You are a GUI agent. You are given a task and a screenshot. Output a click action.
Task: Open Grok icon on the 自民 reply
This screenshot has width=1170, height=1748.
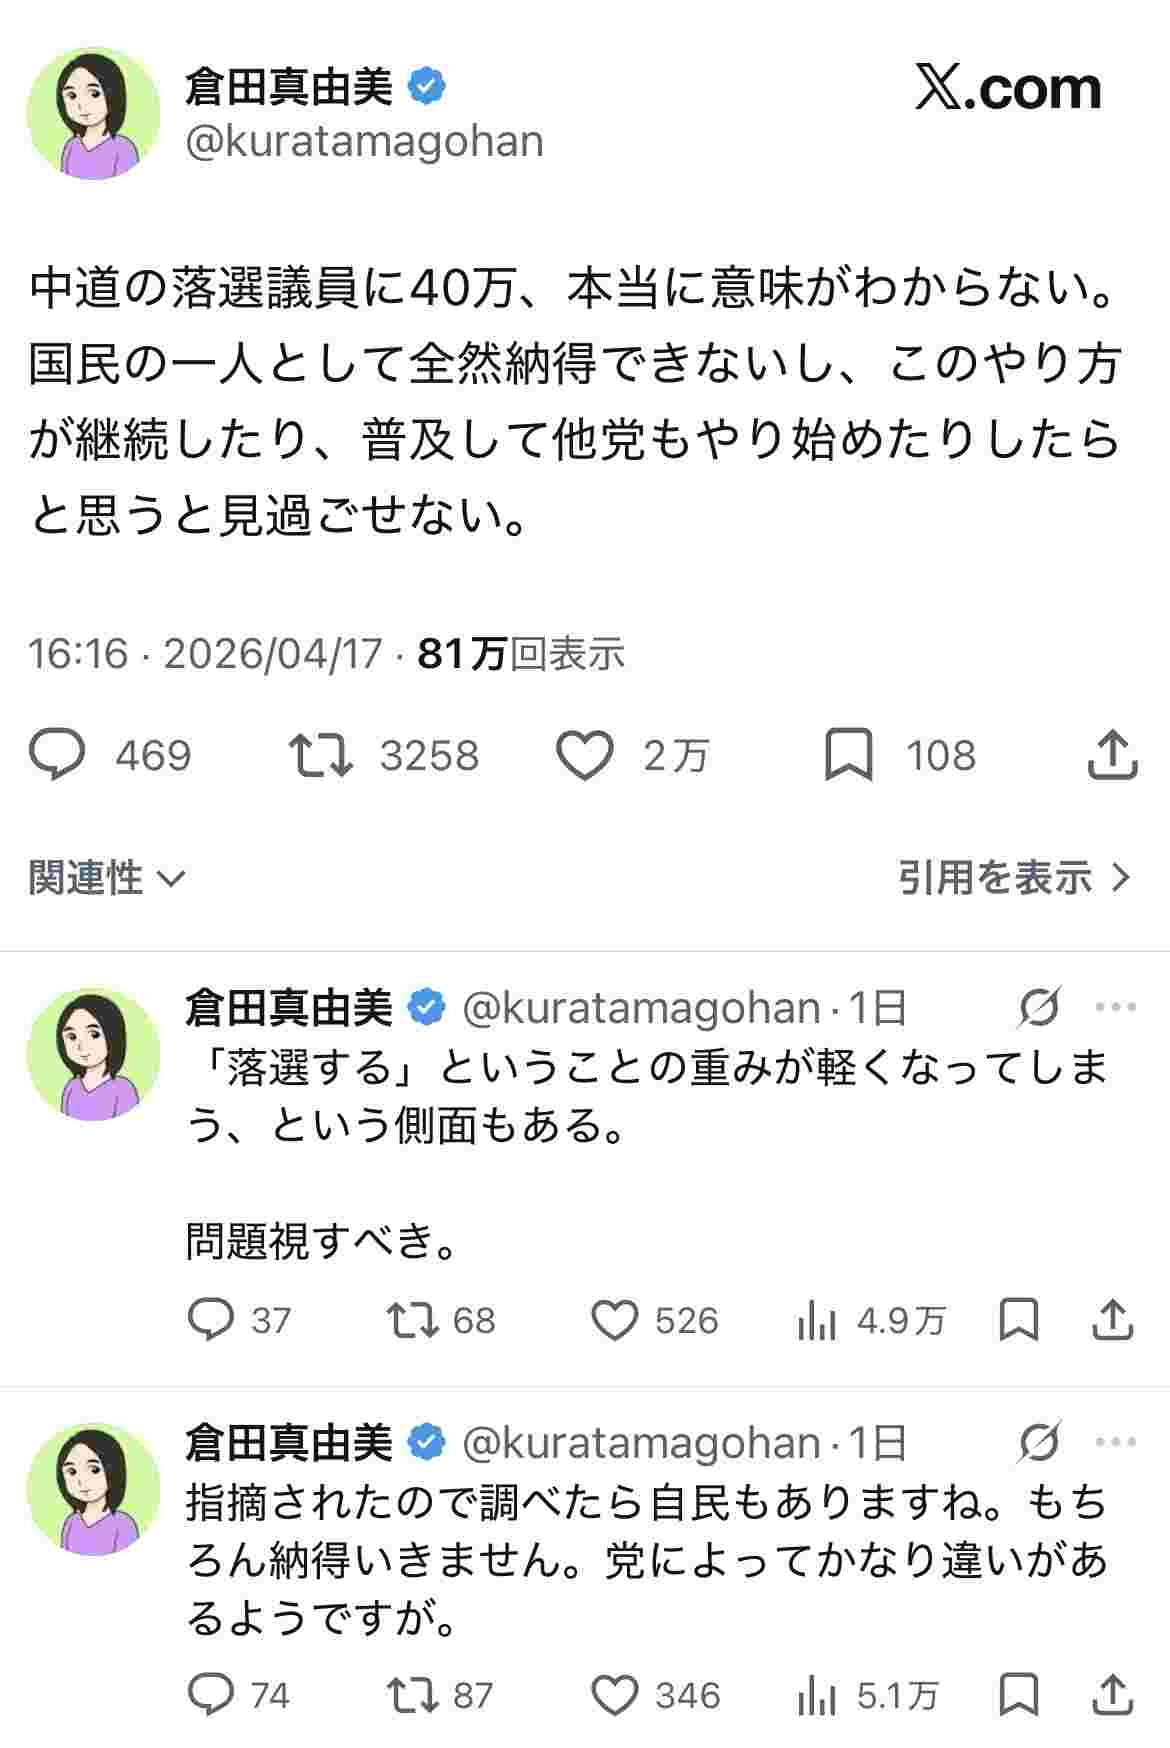coord(1038,1442)
